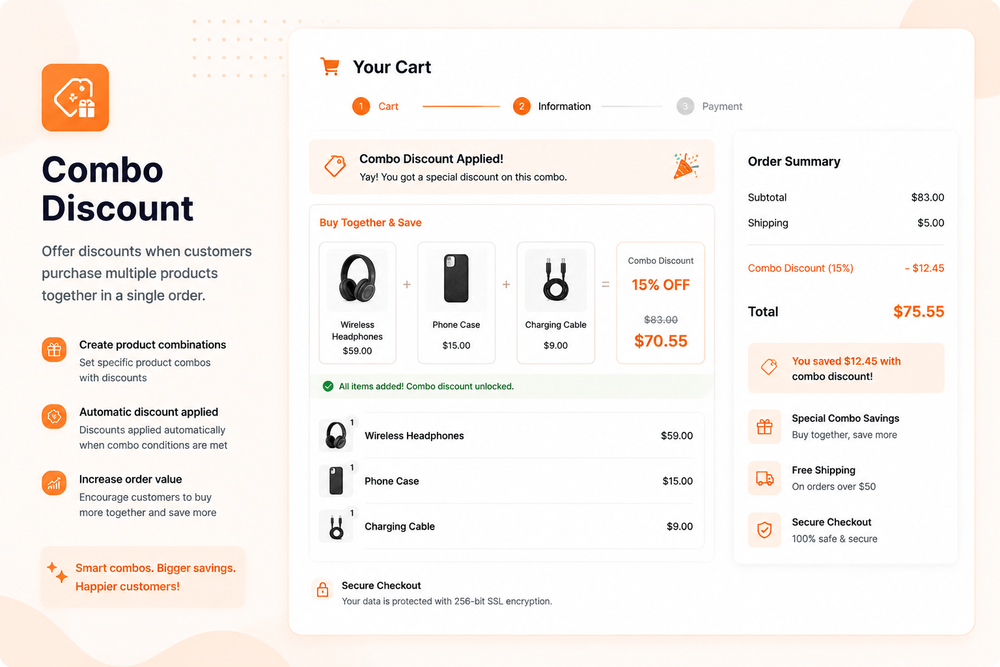Image resolution: width=1000 pixels, height=667 pixels.
Task: Click Phone Case thumbnail in cart list
Action: [335, 481]
